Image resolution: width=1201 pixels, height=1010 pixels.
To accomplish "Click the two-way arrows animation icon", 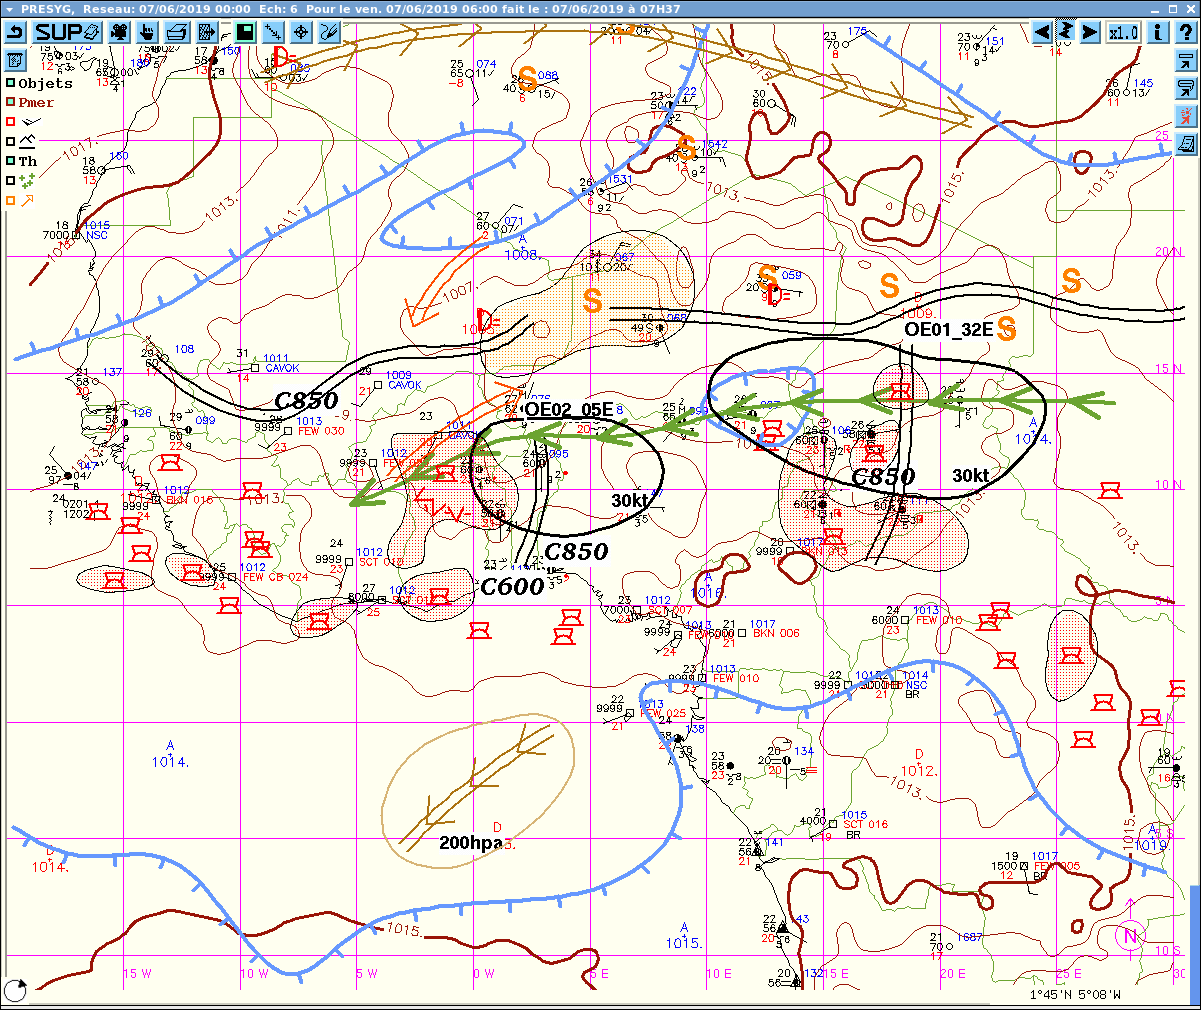I will 1066,32.
